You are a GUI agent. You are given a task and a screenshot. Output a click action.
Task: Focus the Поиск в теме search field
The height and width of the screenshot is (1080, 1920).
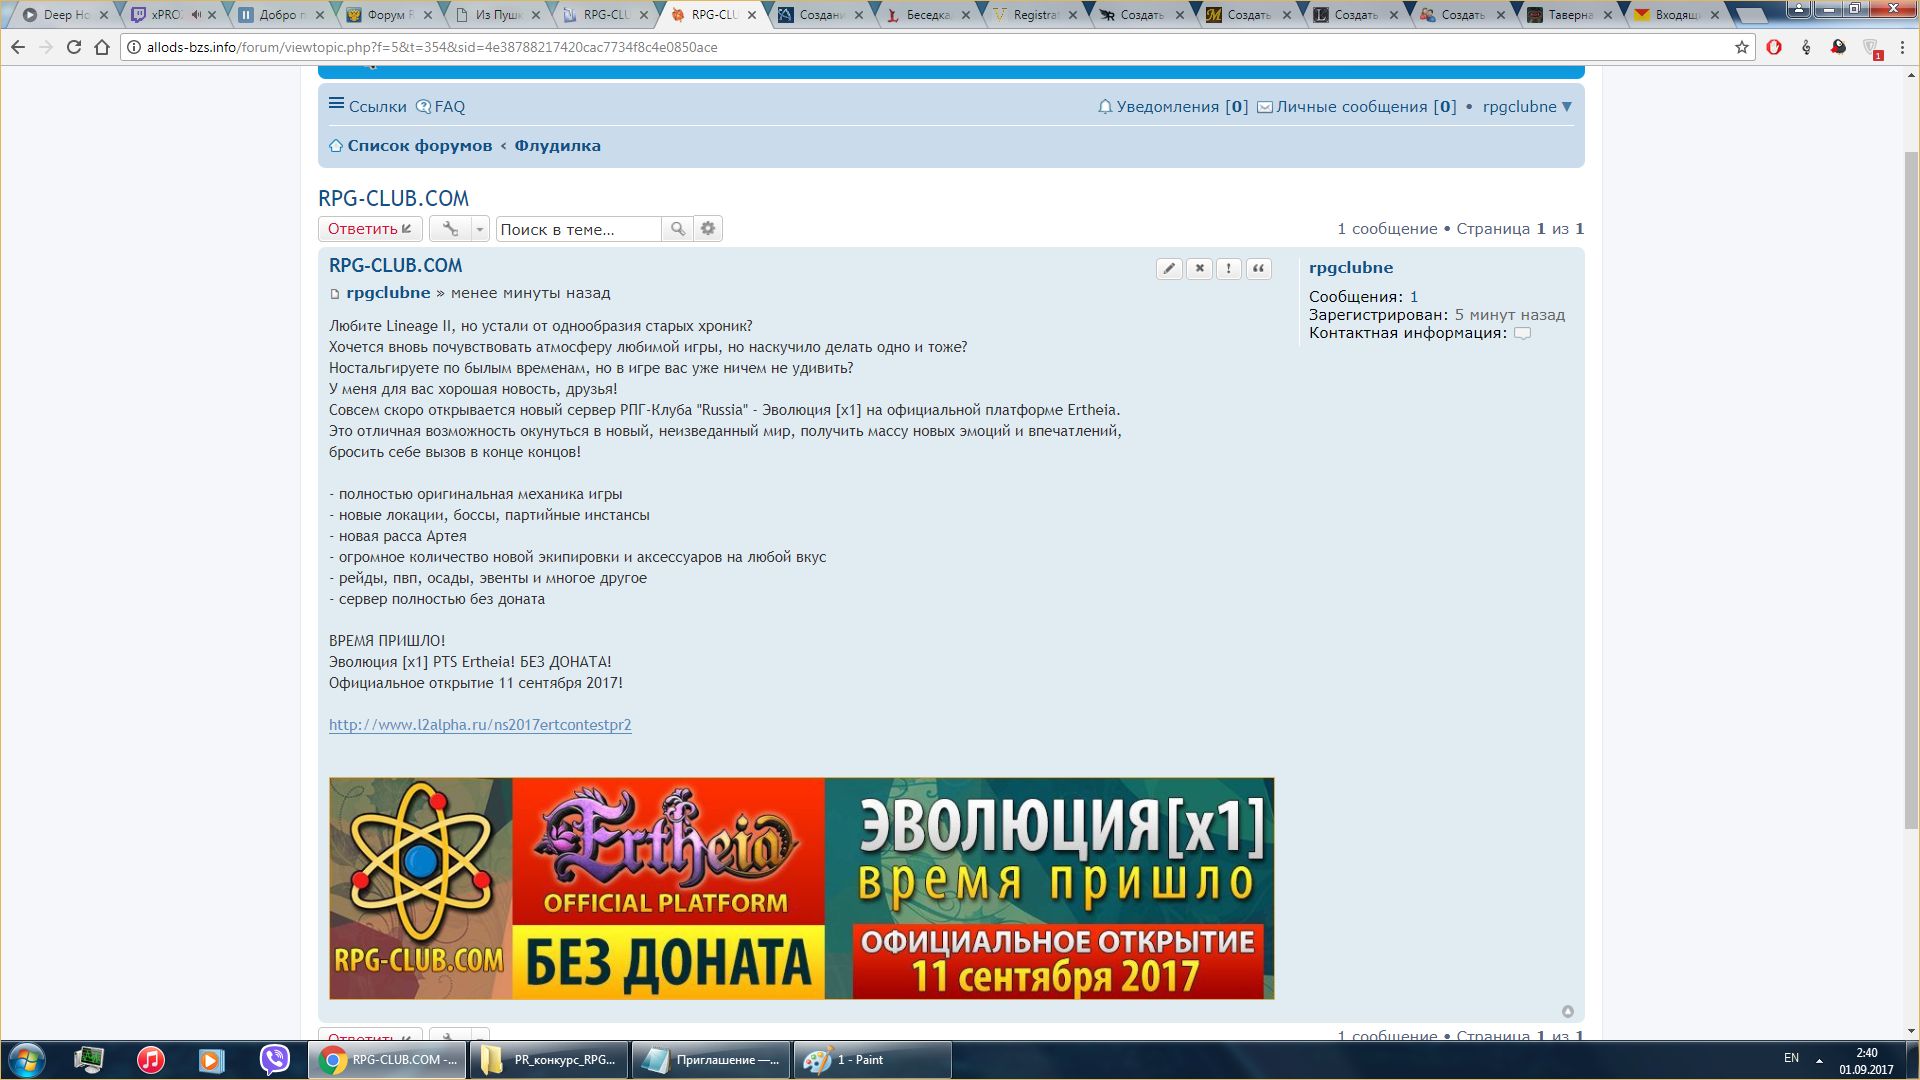pyautogui.click(x=579, y=229)
